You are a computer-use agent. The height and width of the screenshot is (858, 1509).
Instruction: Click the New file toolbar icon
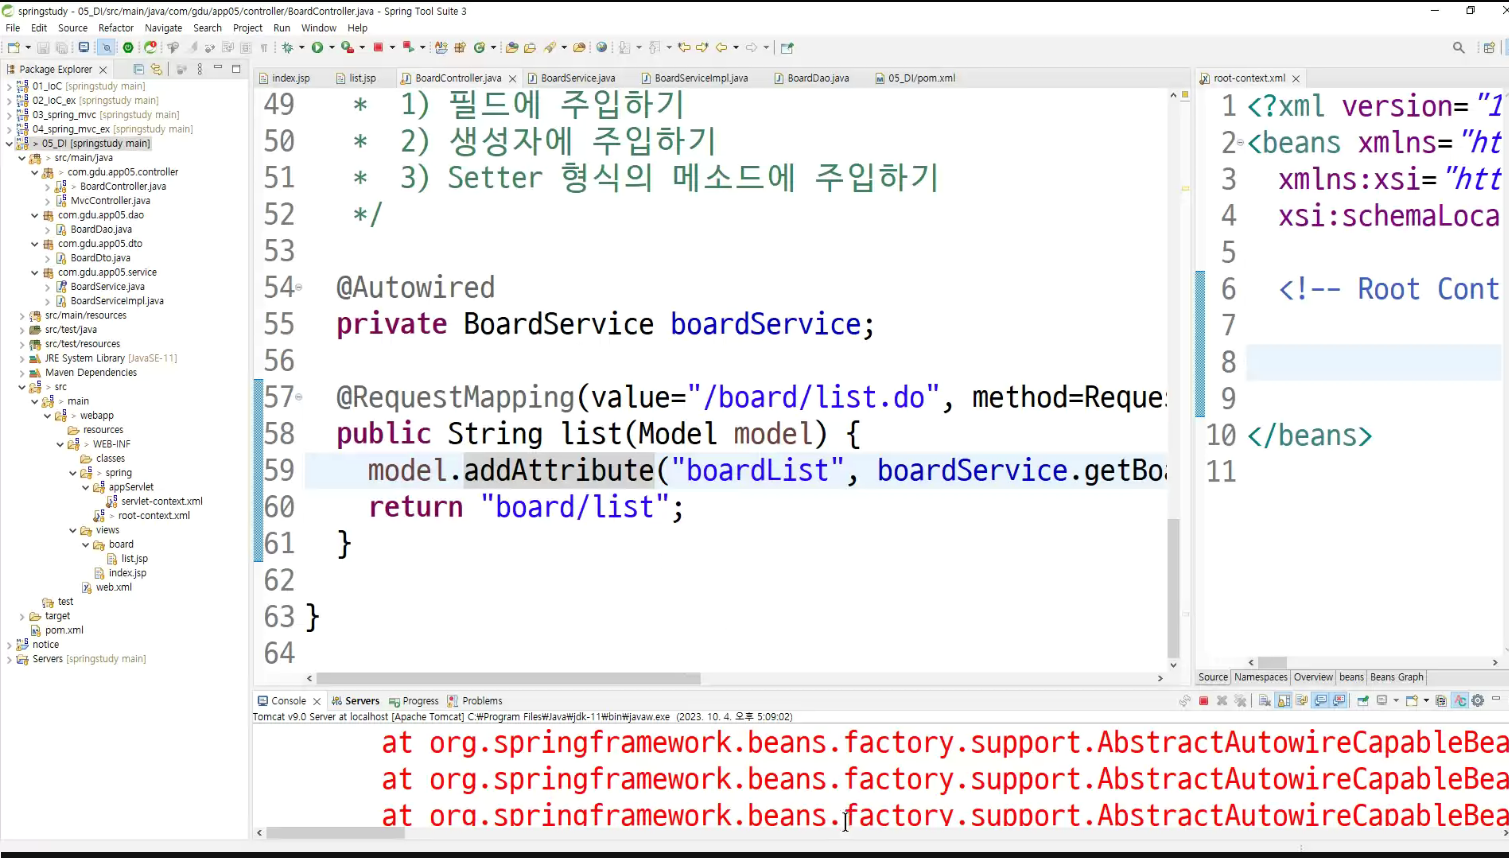tap(13, 47)
